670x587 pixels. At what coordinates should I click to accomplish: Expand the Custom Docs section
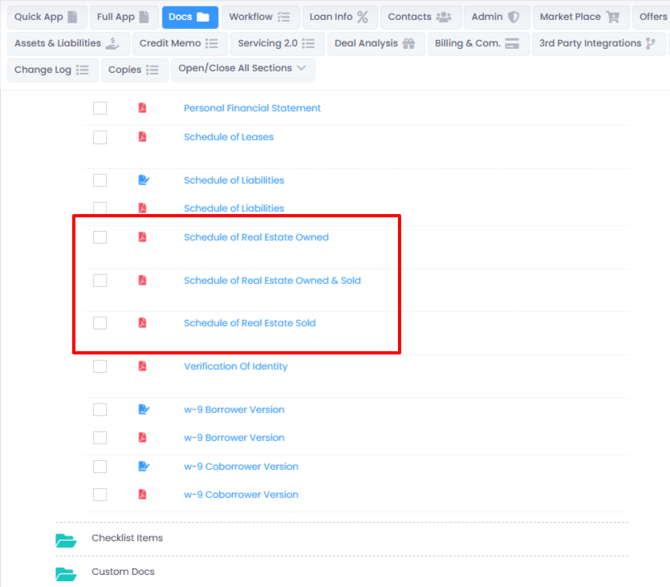pos(123,572)
